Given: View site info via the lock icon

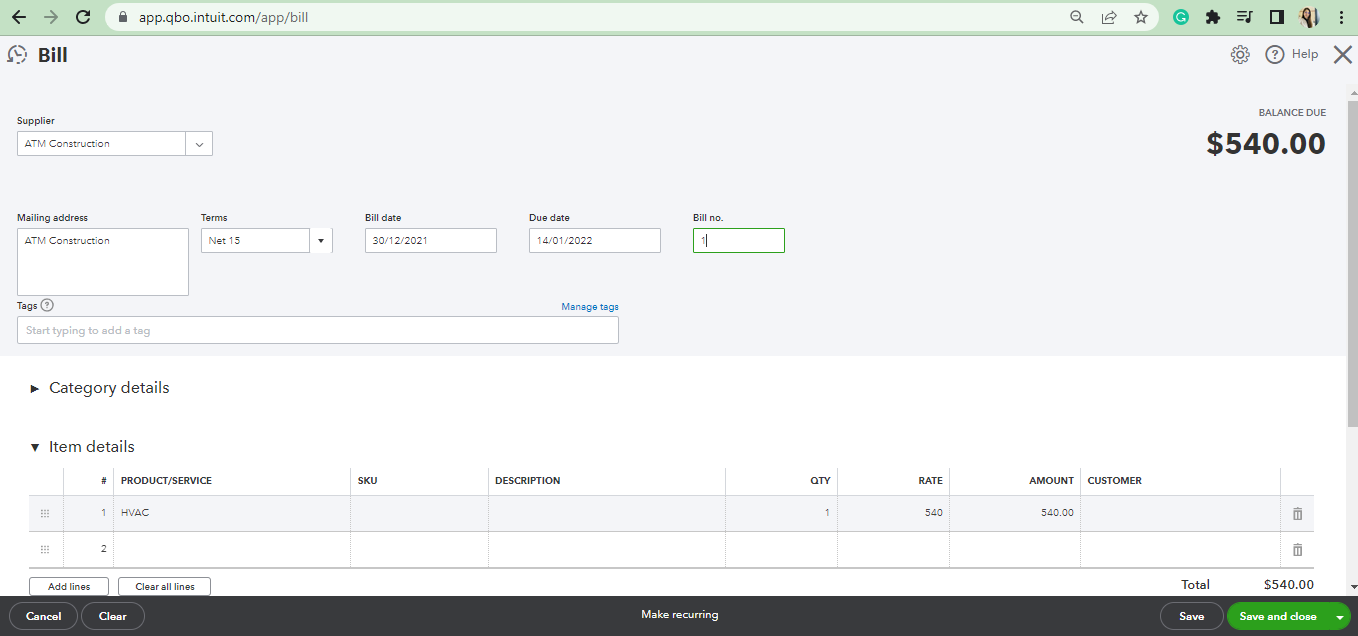Looking at the screenshot, I should pyautogui.click(x=123, y=17).
